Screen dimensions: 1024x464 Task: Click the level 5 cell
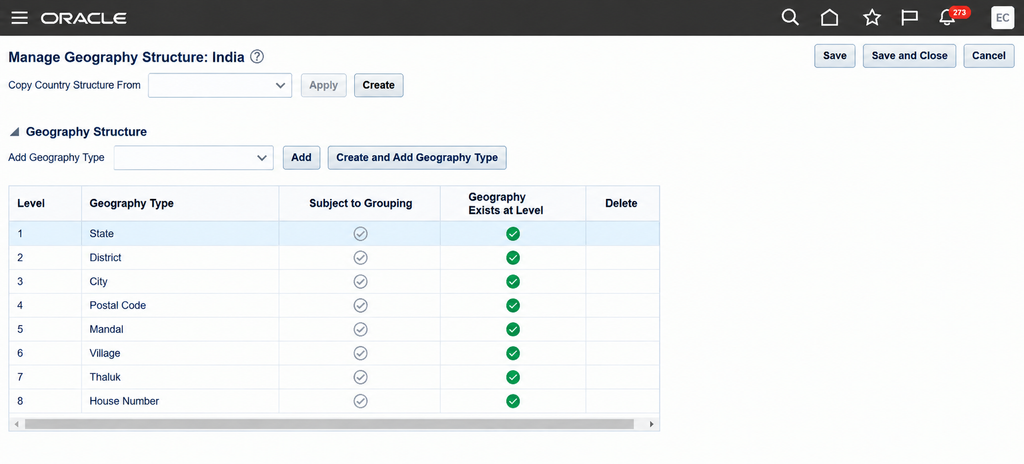point(45,329)
